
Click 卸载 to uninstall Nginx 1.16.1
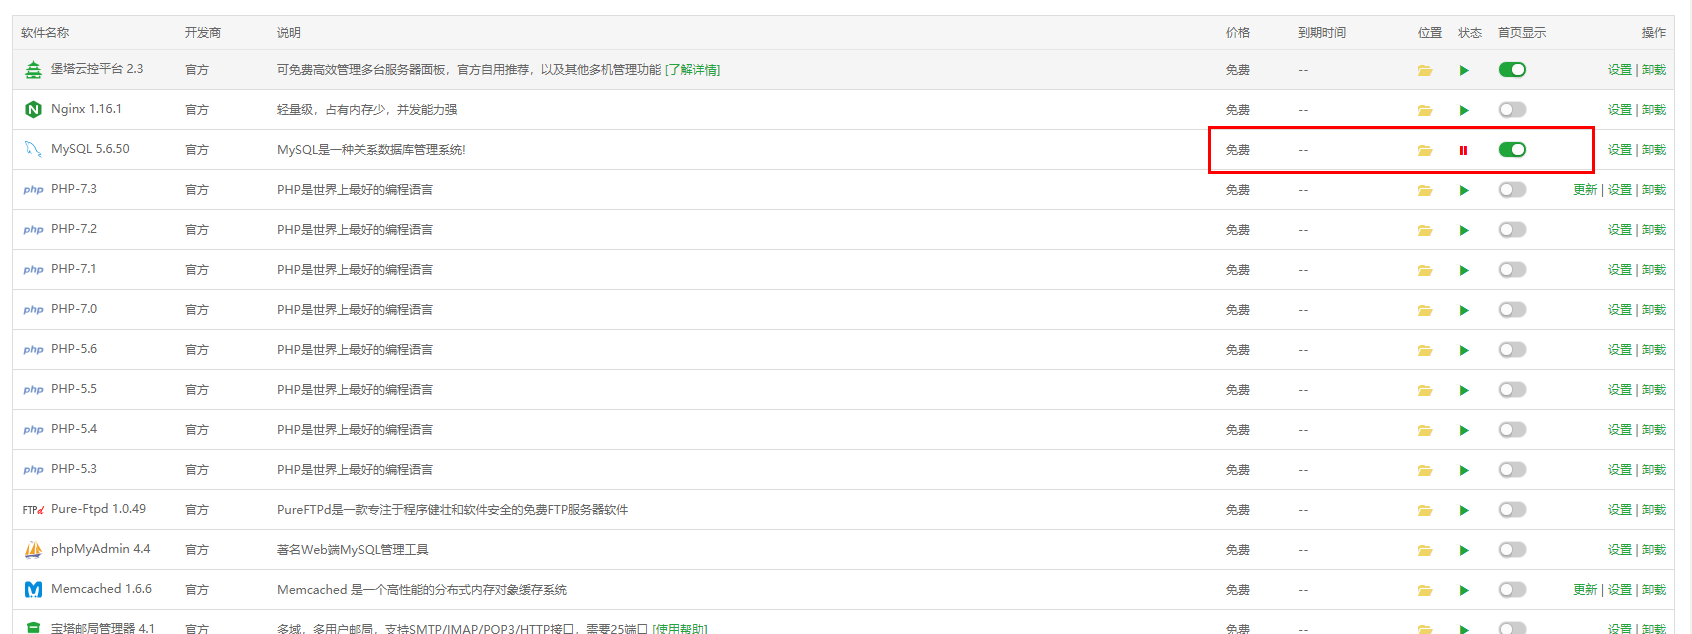[x=1654, y=110]
